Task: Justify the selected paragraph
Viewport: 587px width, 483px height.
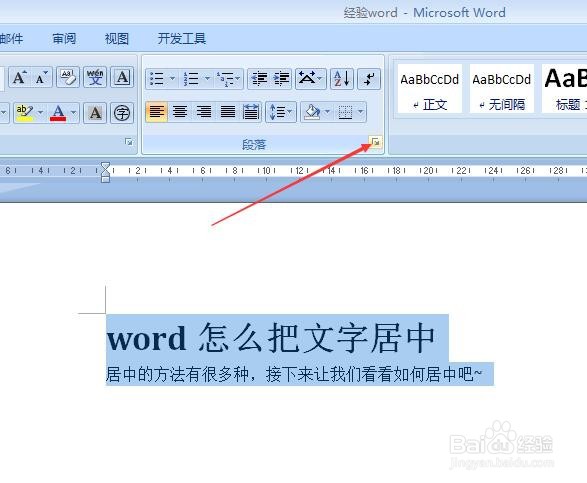Action: click(227, 112)
